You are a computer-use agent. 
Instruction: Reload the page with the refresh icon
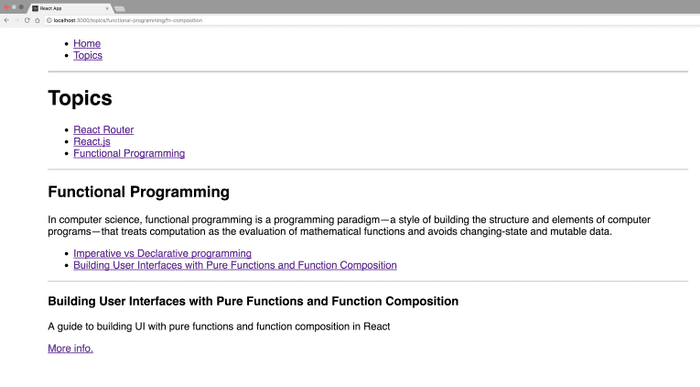click(x=27, y=20)
